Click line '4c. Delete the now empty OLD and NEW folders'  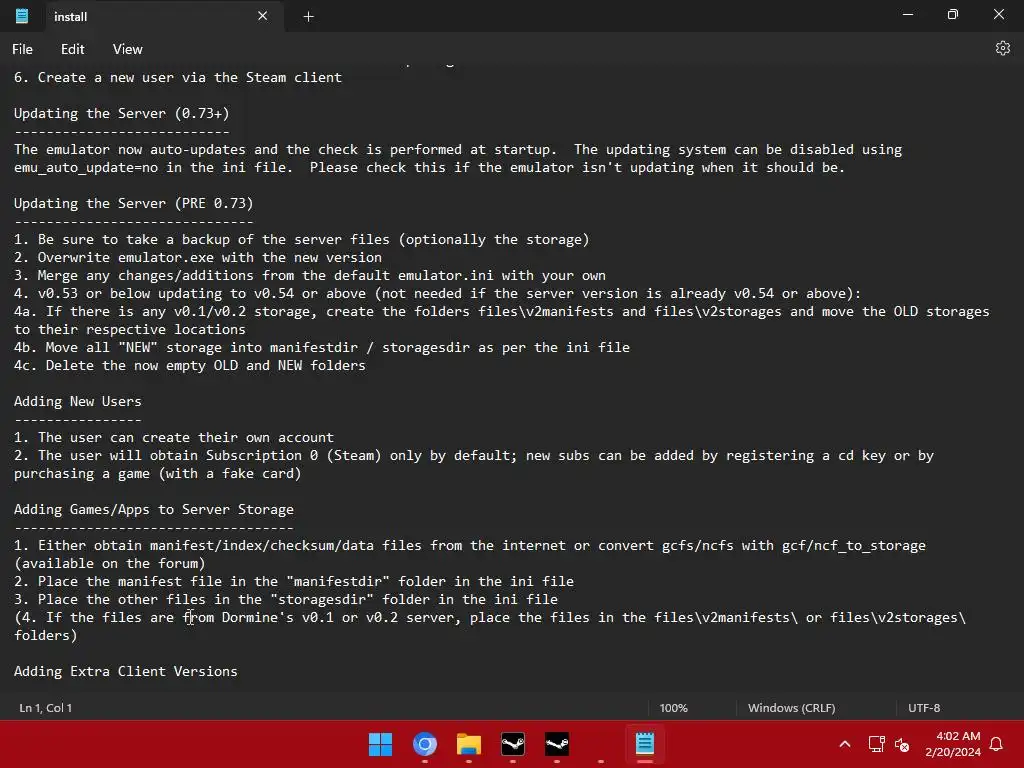tap(189, 366)
